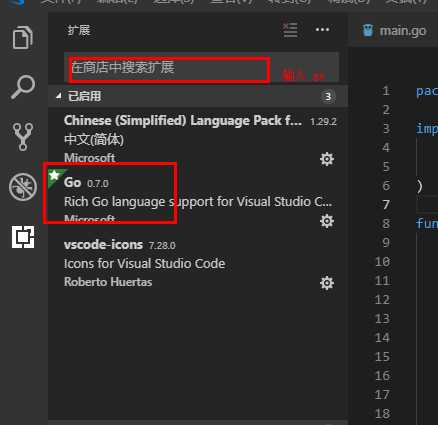
Task: Collapse the 已启用 enabled section
Action: (x=59, y=96)
